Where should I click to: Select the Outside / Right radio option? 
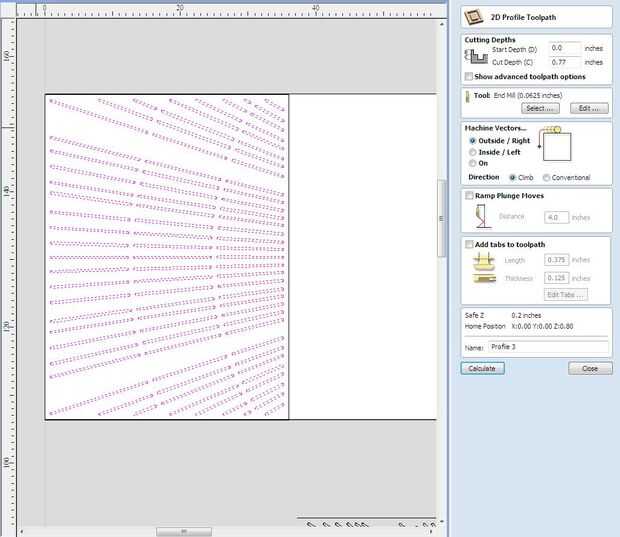pyautogui.click(x=473, y=141)
